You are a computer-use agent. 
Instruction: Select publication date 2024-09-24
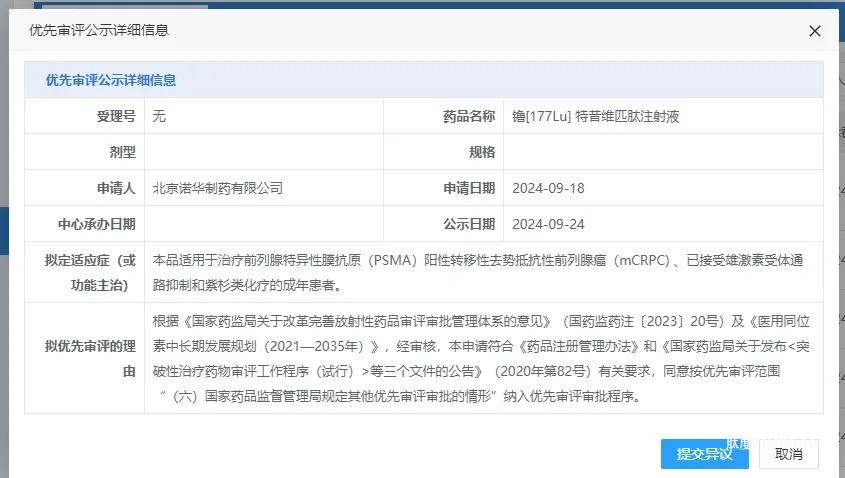548,224
